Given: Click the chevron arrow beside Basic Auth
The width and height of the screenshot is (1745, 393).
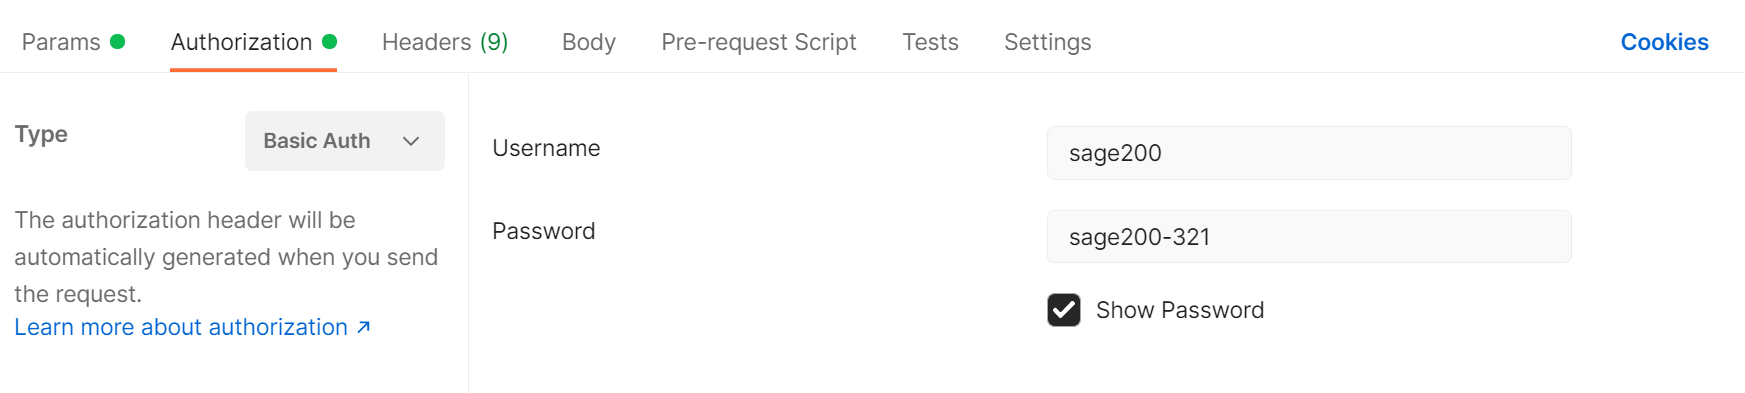Looking at the screenshot, I should pyautogui.click(x=411, y=142).
